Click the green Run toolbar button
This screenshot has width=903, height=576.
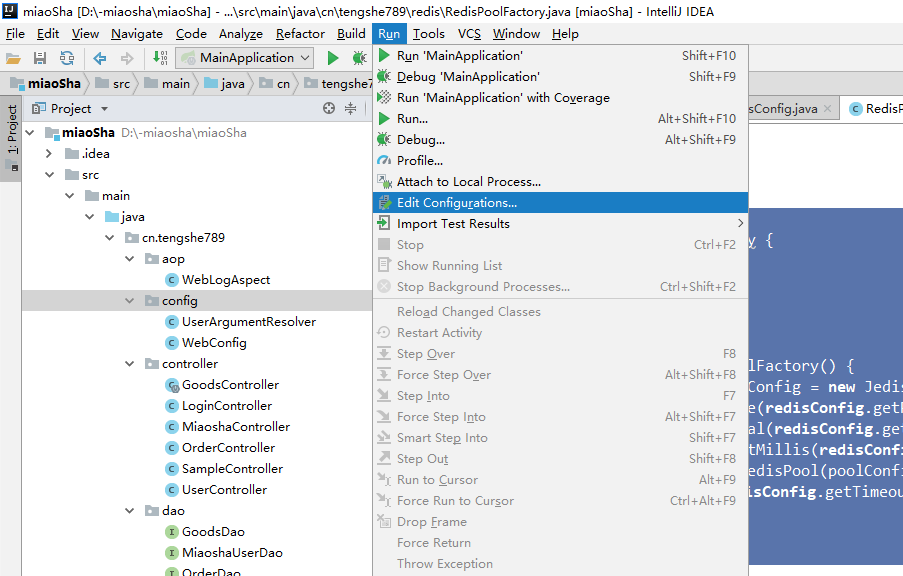[332, 58]
